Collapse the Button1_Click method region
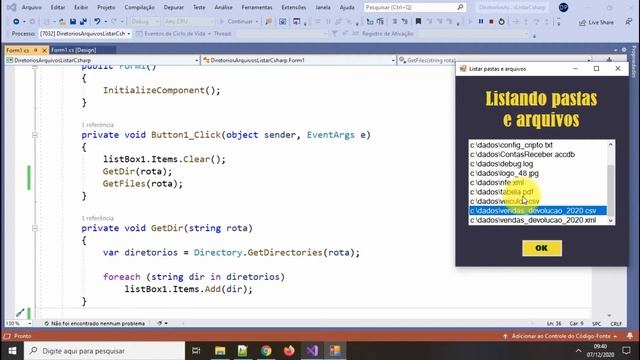 coord(35,135)
